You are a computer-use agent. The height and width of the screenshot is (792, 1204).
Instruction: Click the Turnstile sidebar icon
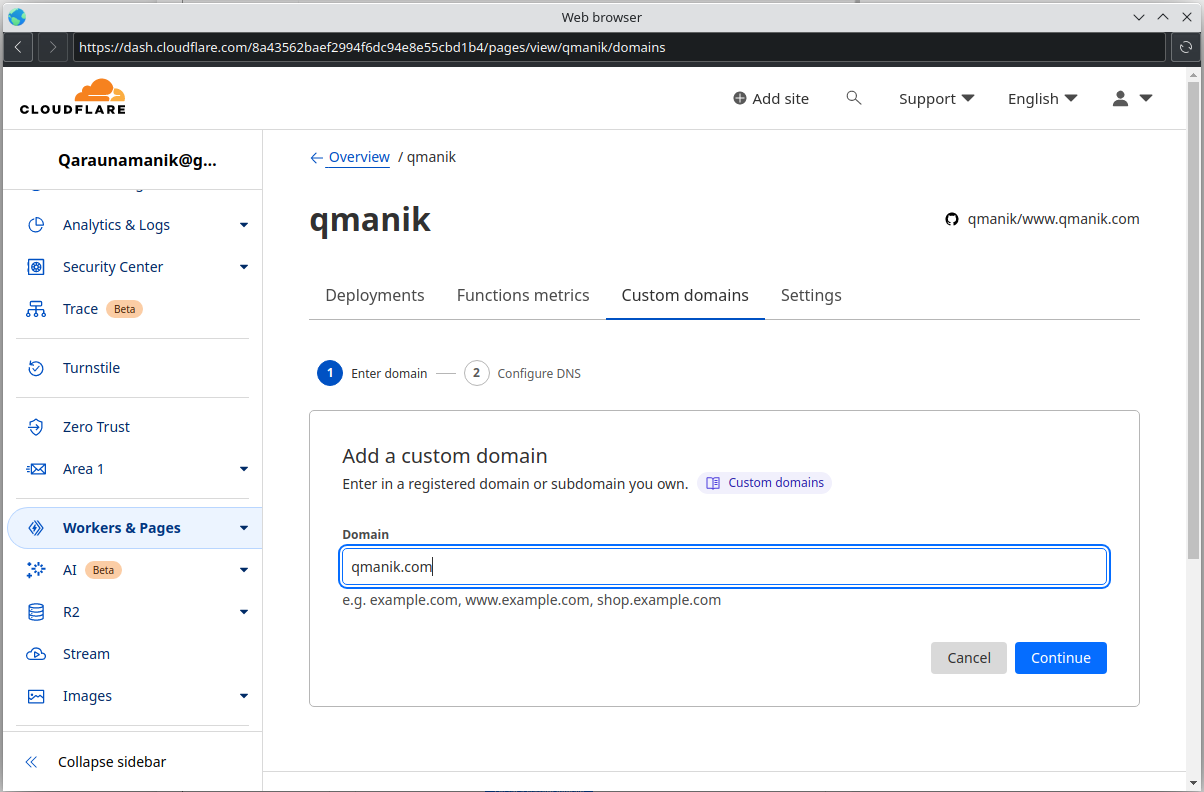[36, 368]
